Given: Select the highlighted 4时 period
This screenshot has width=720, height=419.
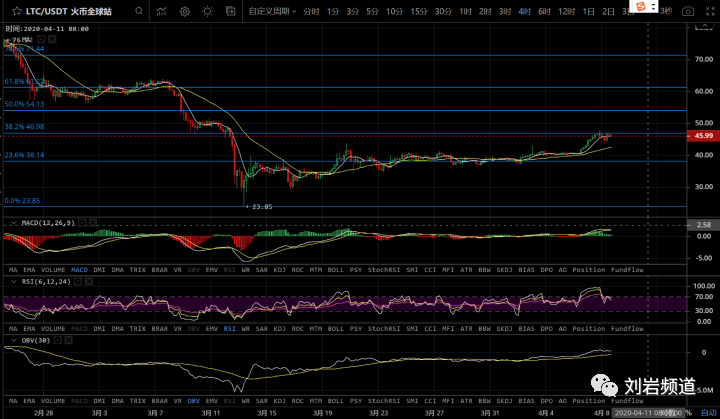Looking at the screenshot, I should 524,11.
